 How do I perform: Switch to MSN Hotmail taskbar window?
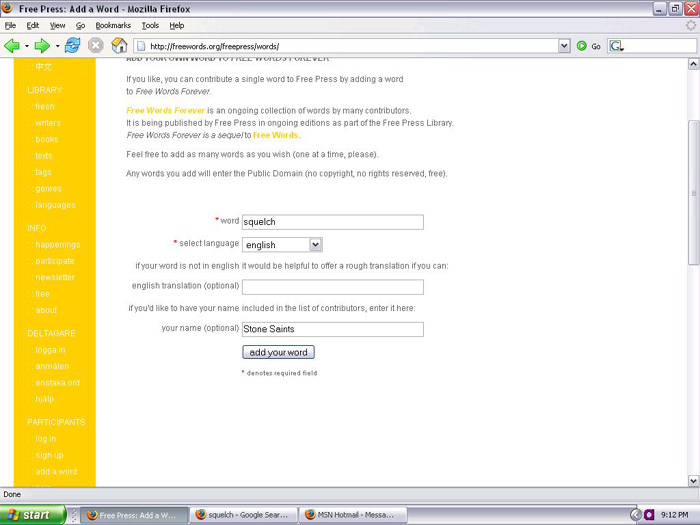(353, 515)
